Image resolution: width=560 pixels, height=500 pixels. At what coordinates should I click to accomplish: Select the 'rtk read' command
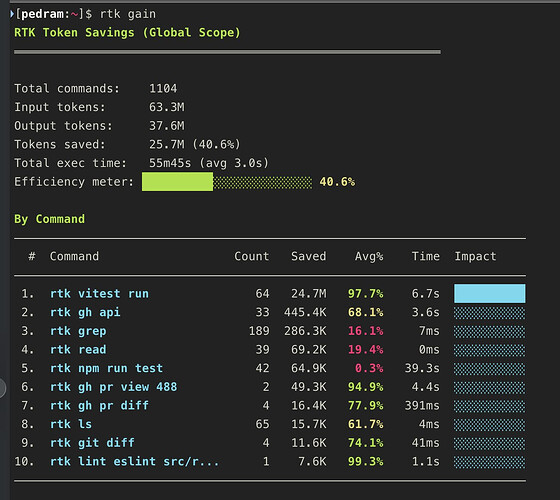coord(78,349)
